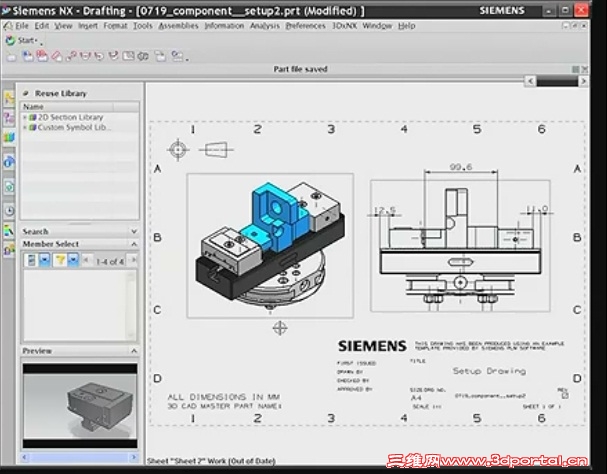Click the Preview scrollbar left arrow
The width and height of the screenshot is (607, 474).
tap(25, 457)
